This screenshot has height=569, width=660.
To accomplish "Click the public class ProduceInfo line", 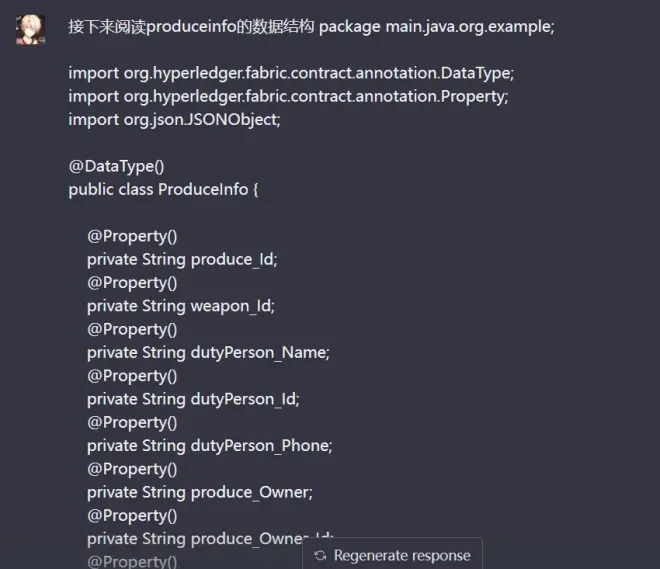I will tap(164, 189).
